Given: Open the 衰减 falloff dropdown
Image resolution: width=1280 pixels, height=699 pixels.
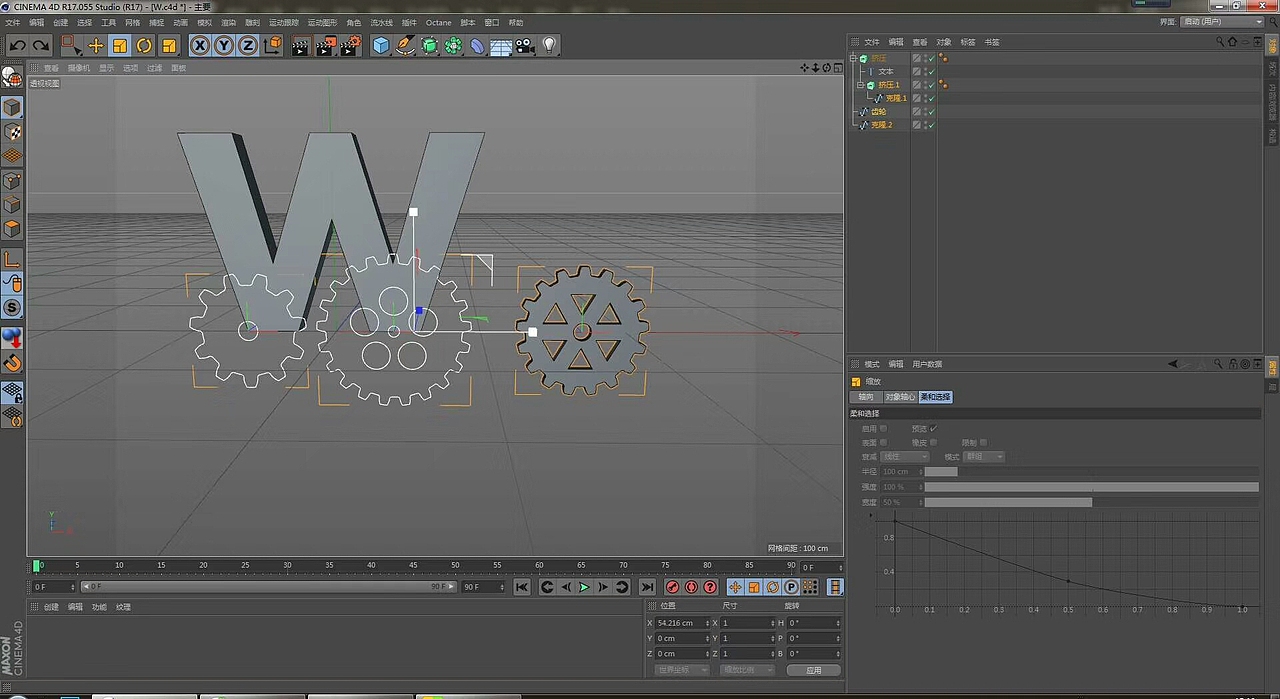Looking at the screenshot, I should click(x=905, y=457).
